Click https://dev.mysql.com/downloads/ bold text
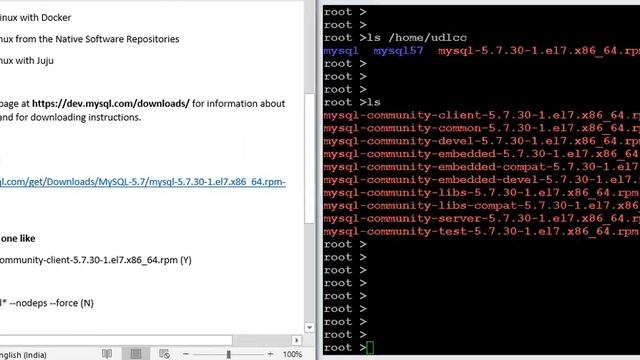640x360 pixels. [x=111, y=104]
